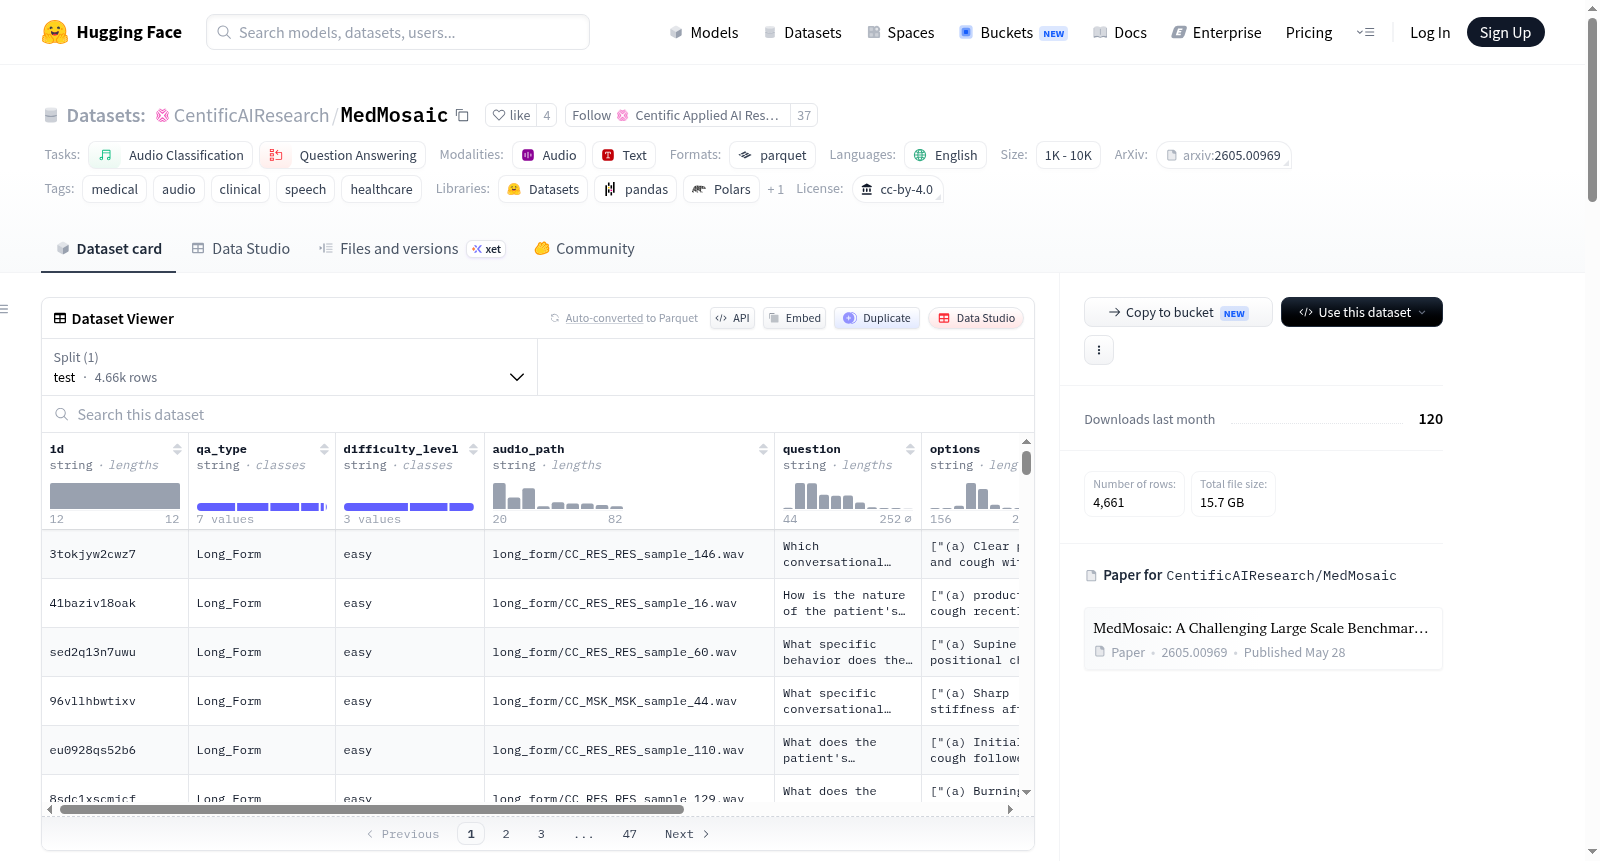Sort the audio_path column
The height and width of the screenshot is (861, 1600).
click(763, 449)
